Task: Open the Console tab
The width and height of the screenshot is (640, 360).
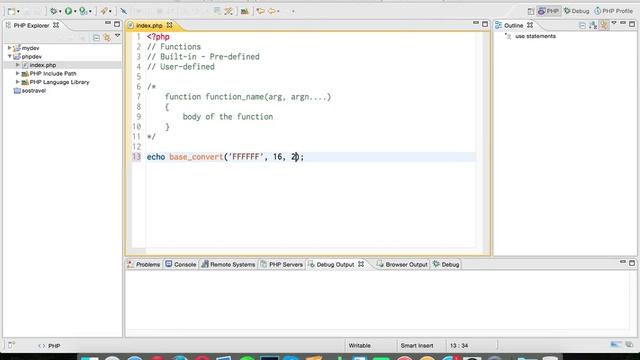Action: pyautogui.click(x=181, y=264)
